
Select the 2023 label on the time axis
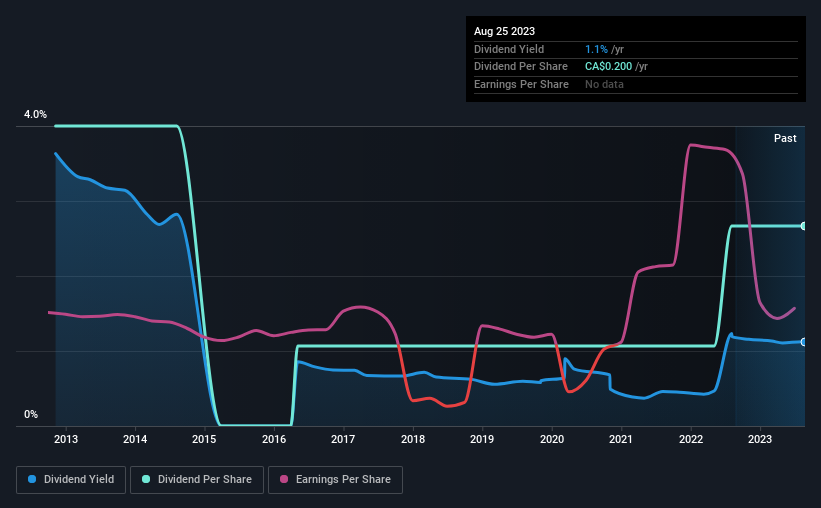coord(760,439)
